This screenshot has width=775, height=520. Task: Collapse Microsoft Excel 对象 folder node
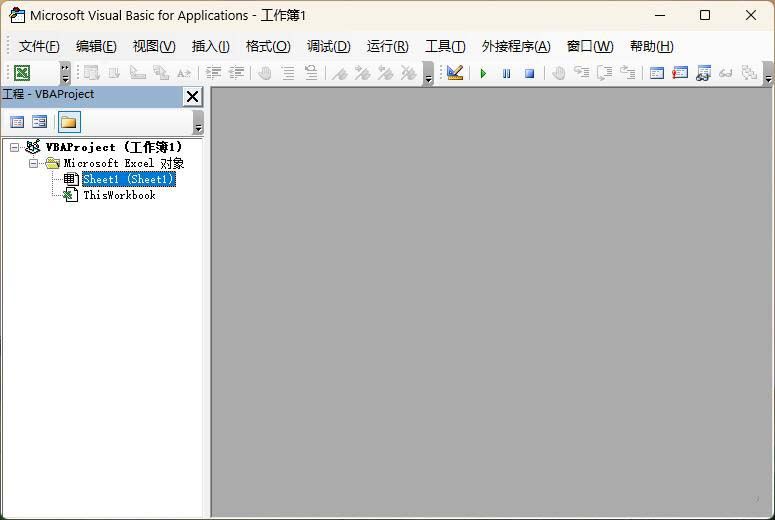coord(33,163)
